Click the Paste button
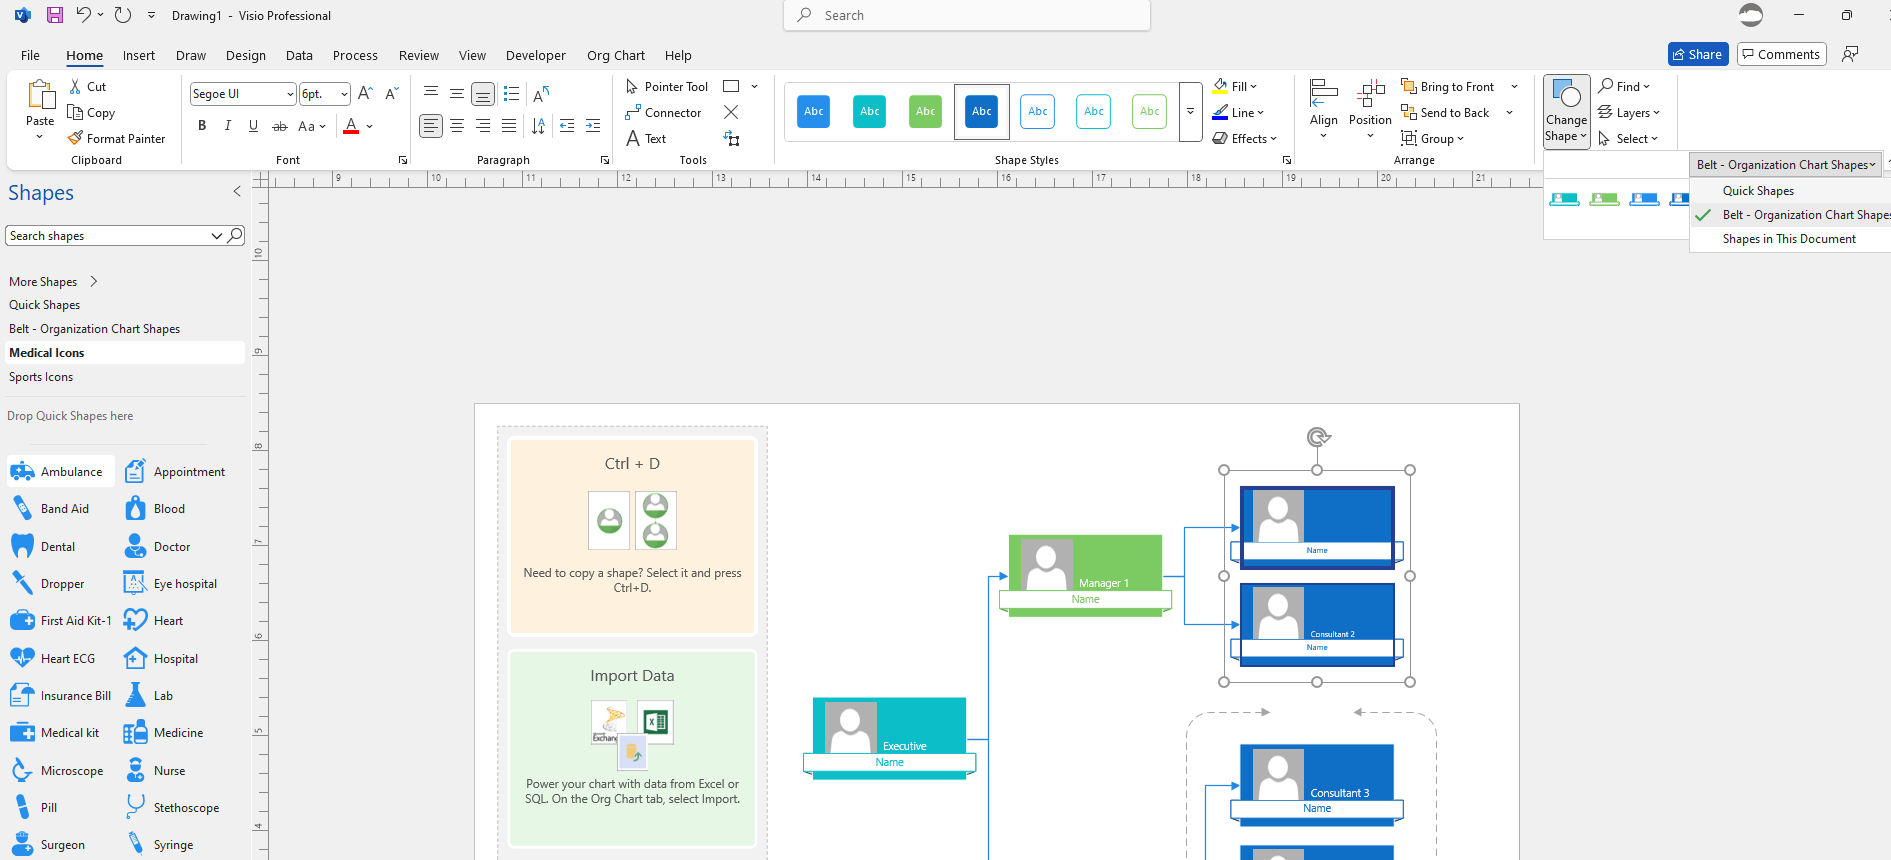The width and height of the screenshot is (1891, 860). (x=40, y=109)
